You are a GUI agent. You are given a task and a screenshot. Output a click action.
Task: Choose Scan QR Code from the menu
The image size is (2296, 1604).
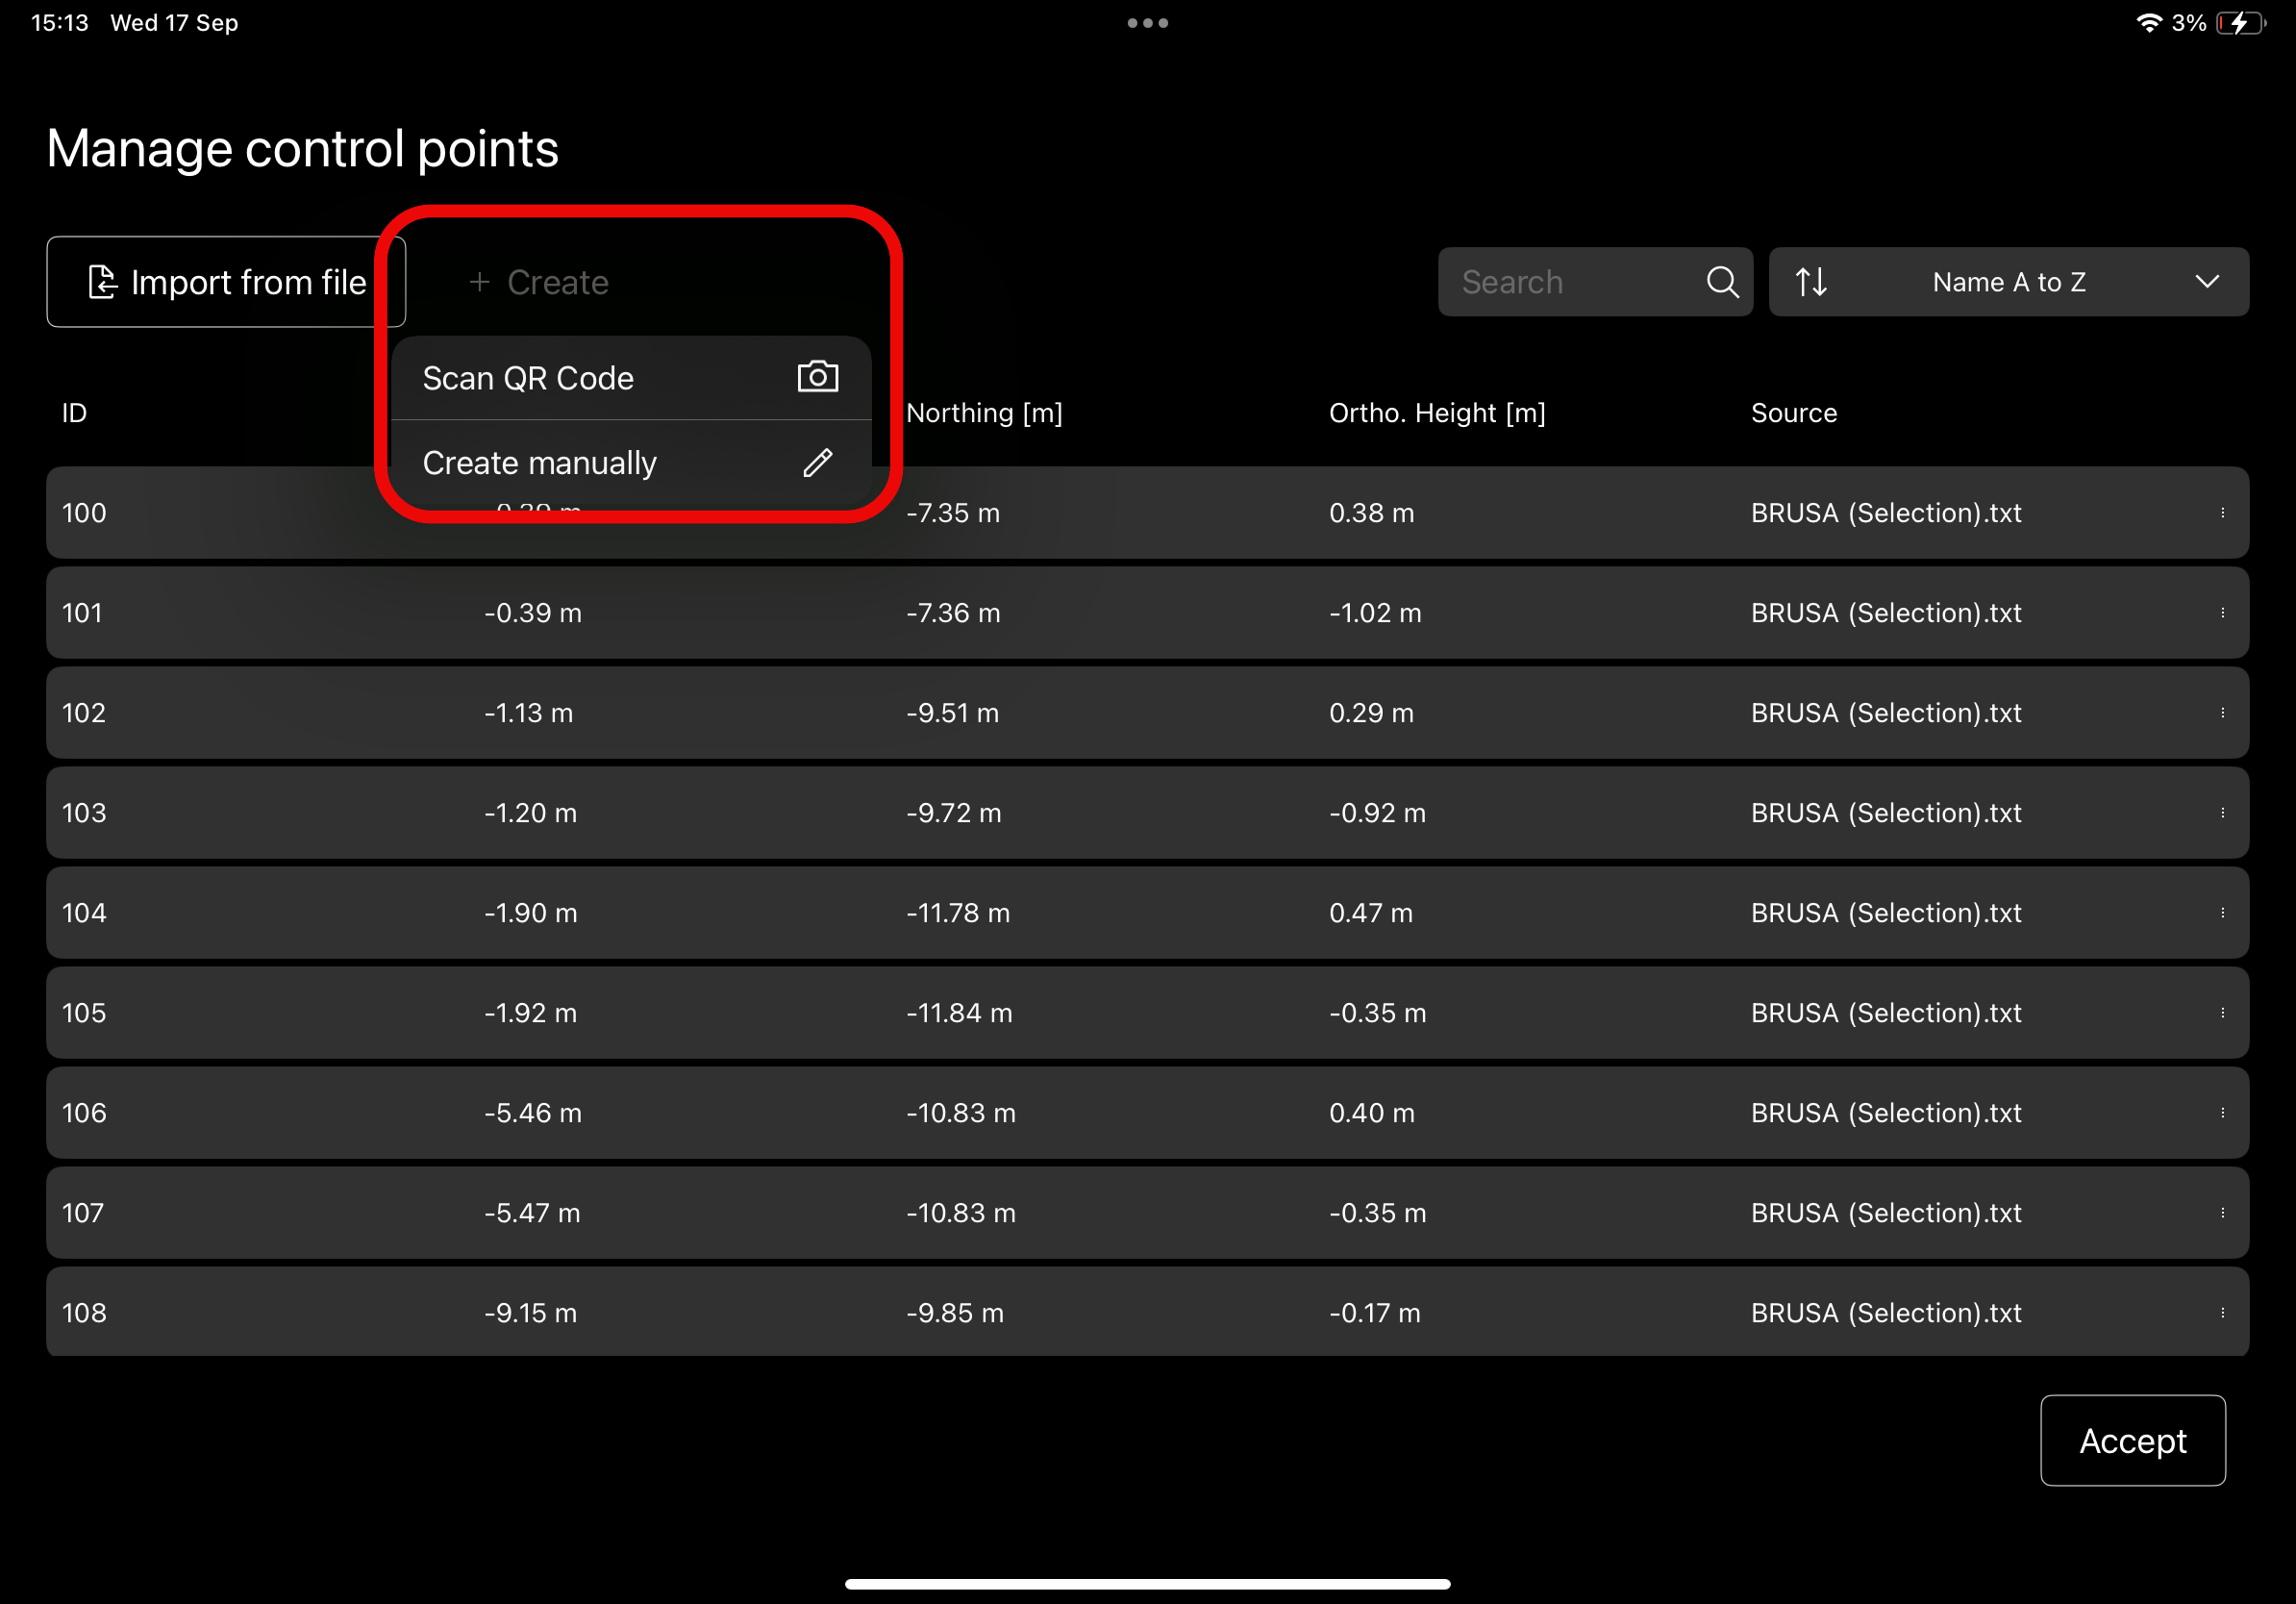click(x=528, y=378)
